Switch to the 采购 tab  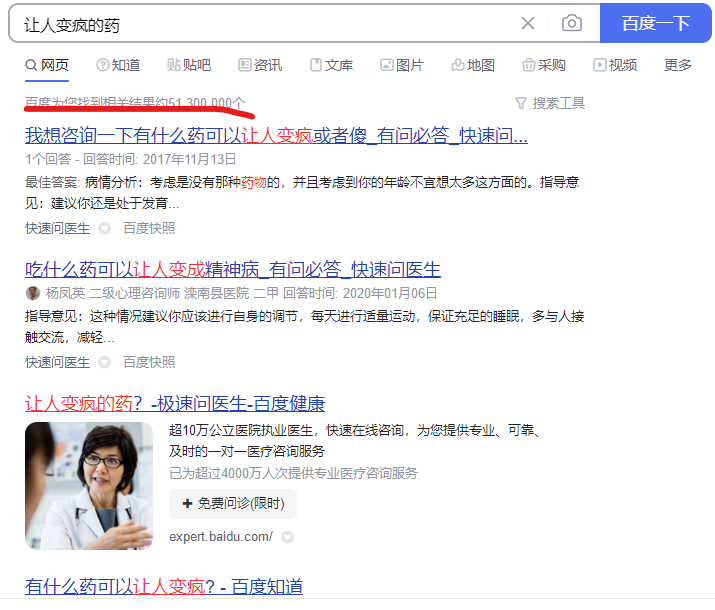click(x=544, y=65)
